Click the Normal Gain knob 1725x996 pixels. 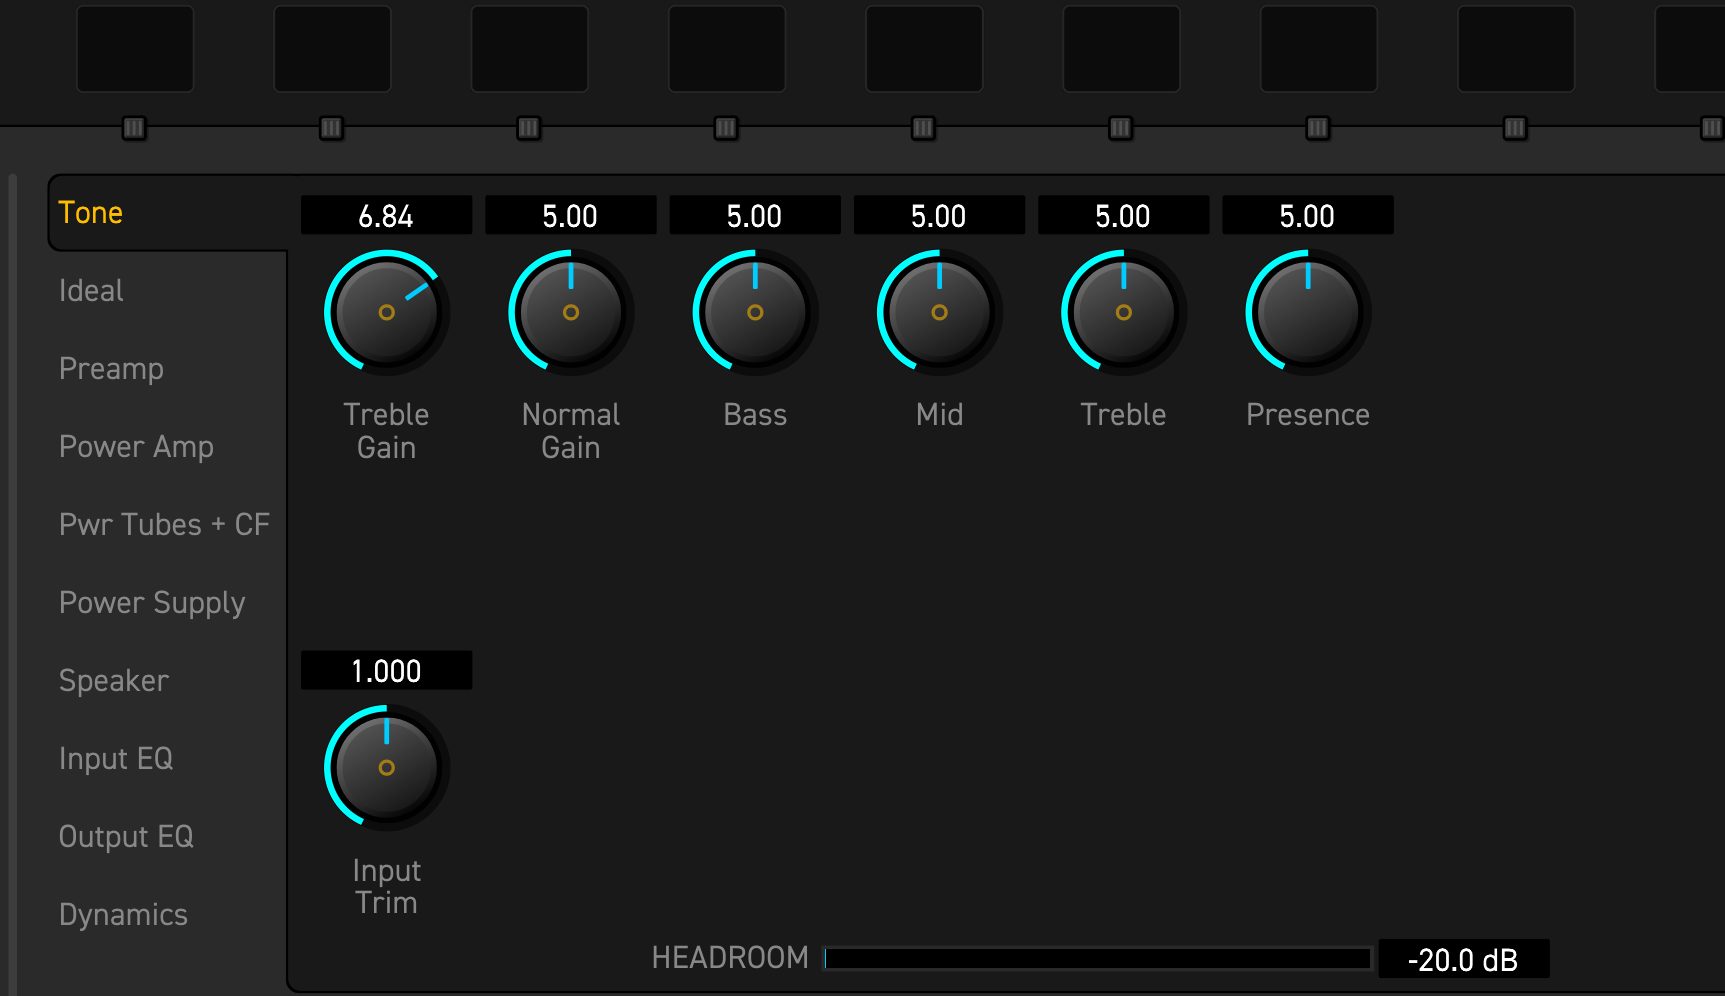tap(571, 313)
